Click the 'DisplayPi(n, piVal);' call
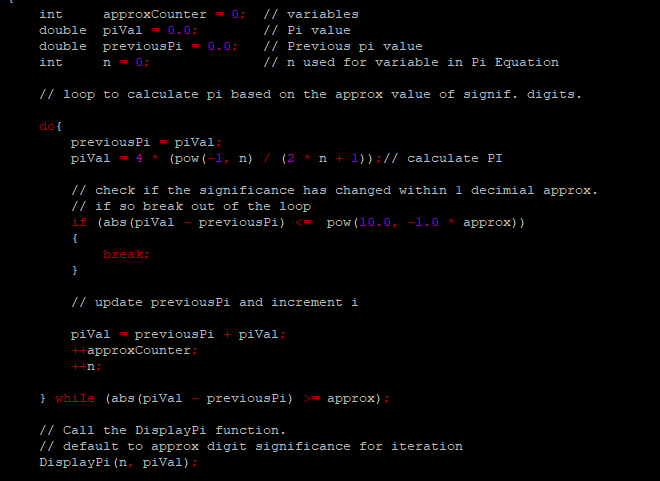The image size is (660, 481). (x=119, y=462)
